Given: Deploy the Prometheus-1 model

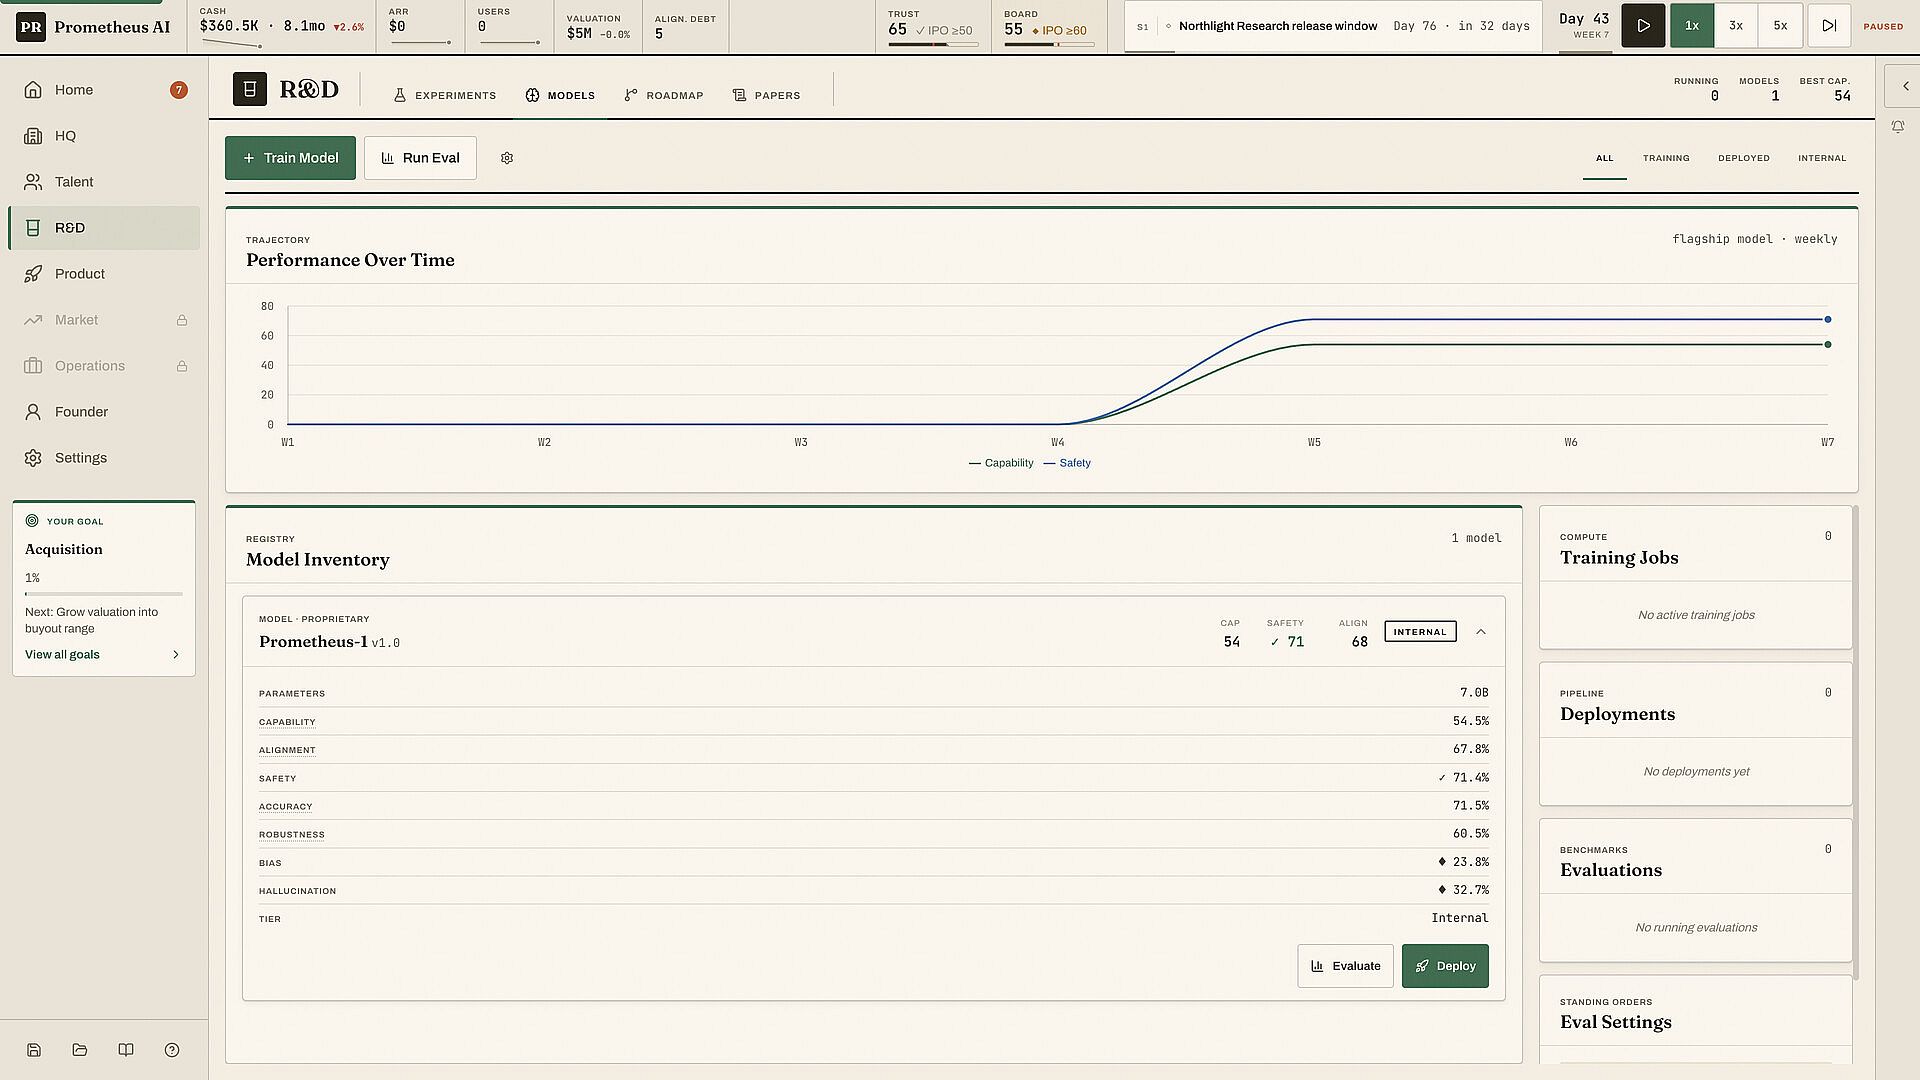Looking at the screenshot, I should [x=1445, y=966].
